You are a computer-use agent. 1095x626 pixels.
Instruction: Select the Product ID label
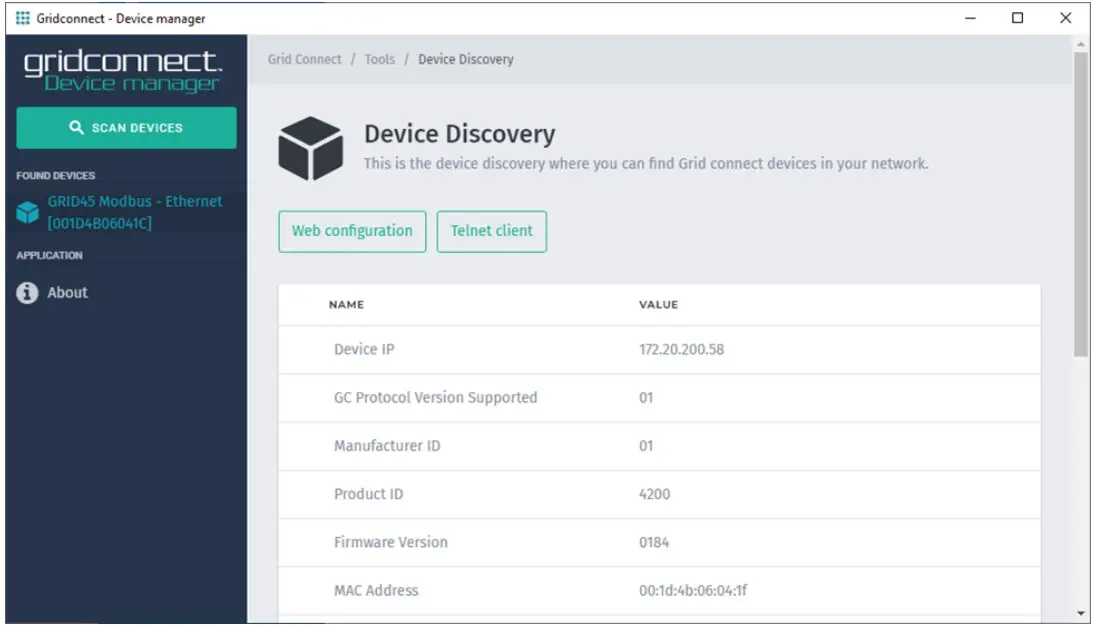click(x=368, y=494)
